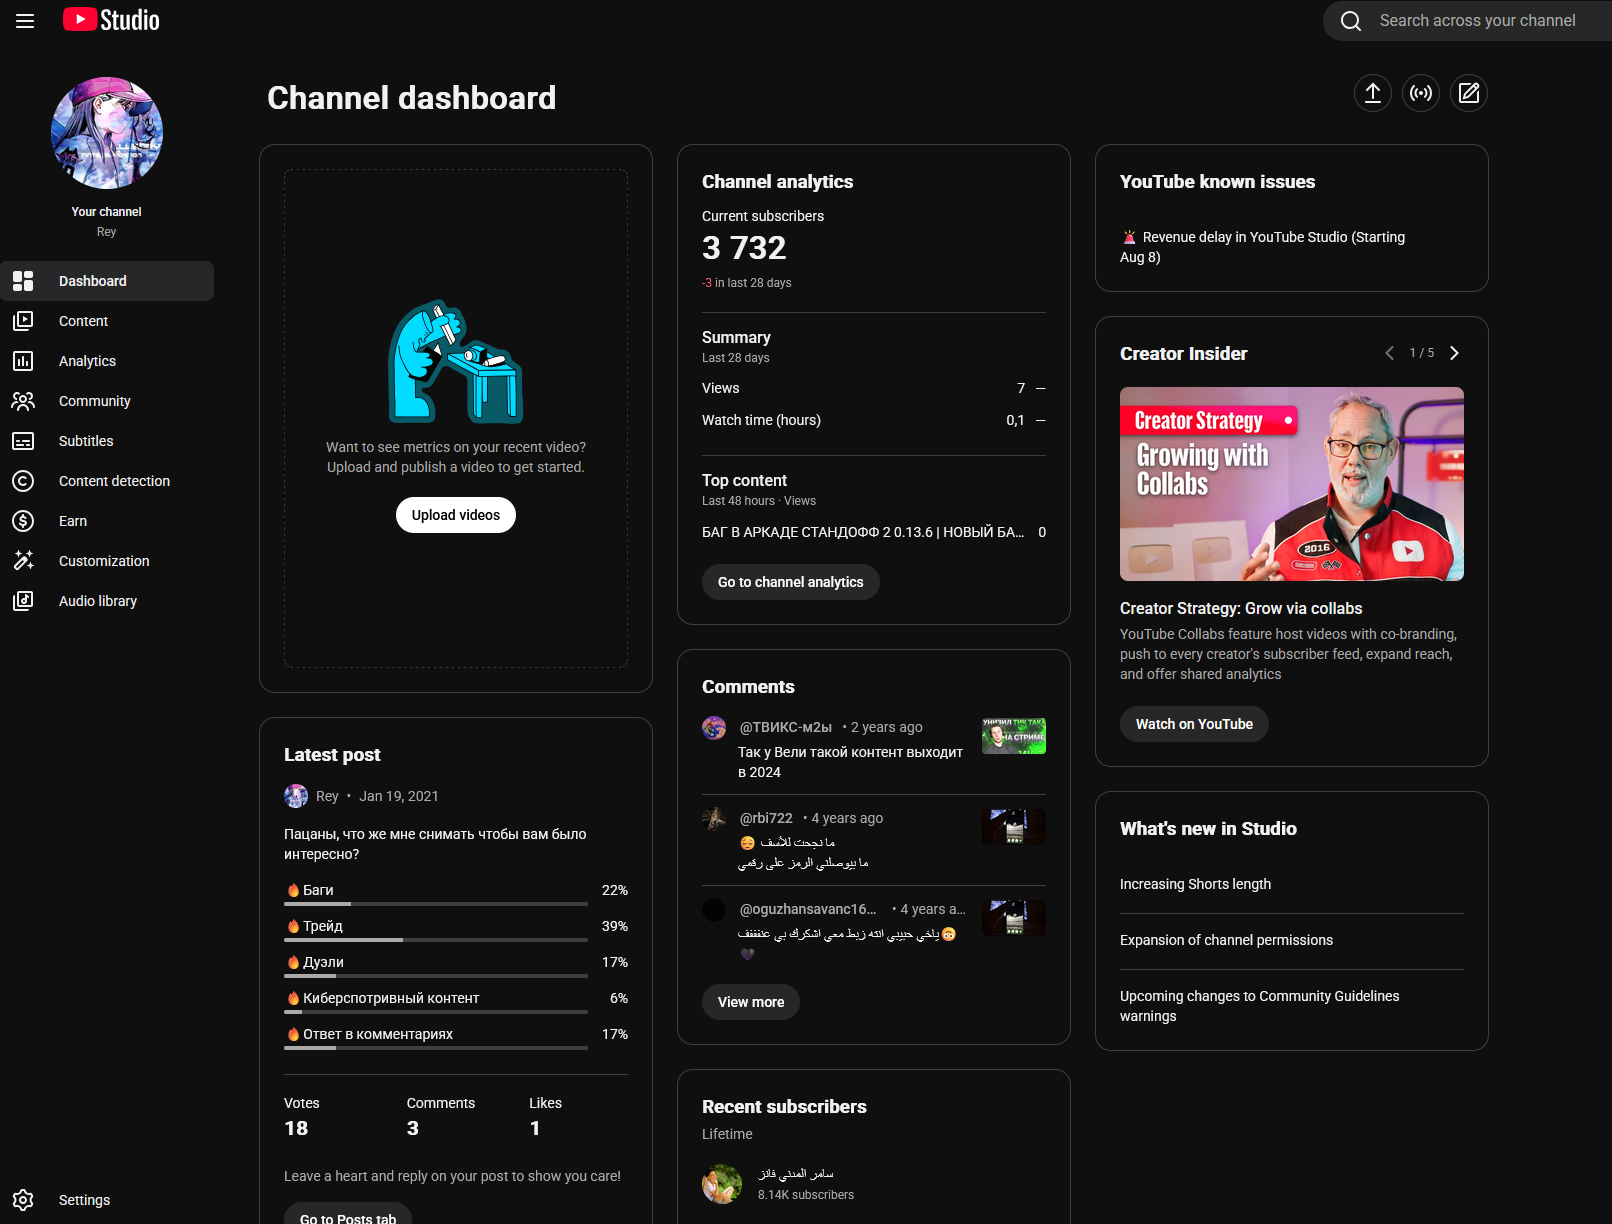The width and height of the screenshot is (1612, 1224).
Task: Open Subtitles in sidebar menu
Action: point(107,441)
